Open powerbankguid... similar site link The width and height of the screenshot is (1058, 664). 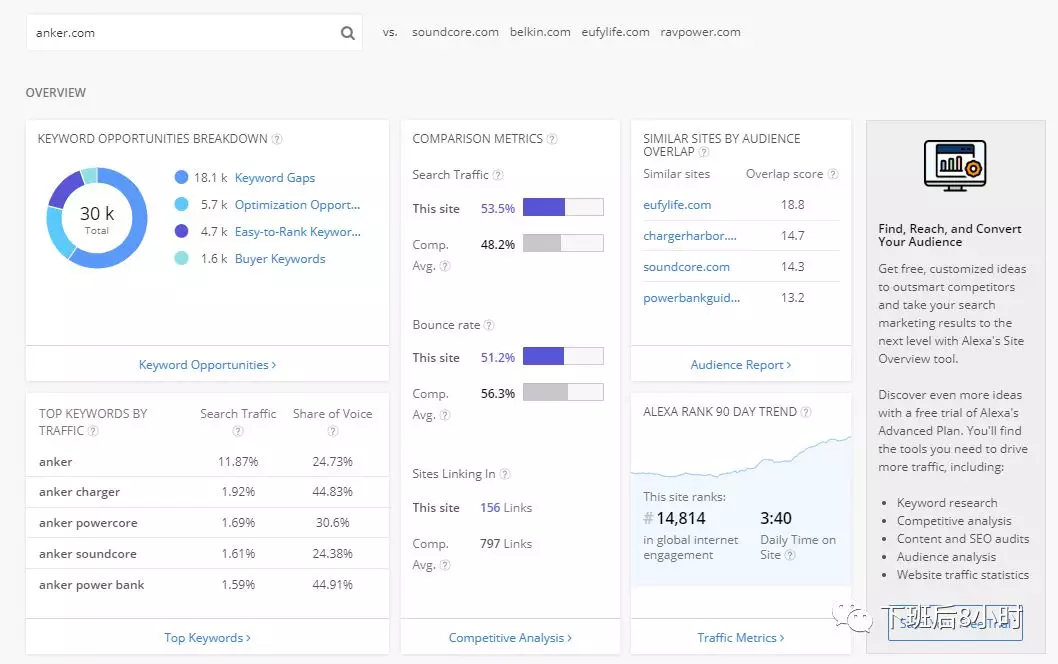pos(692,298)
